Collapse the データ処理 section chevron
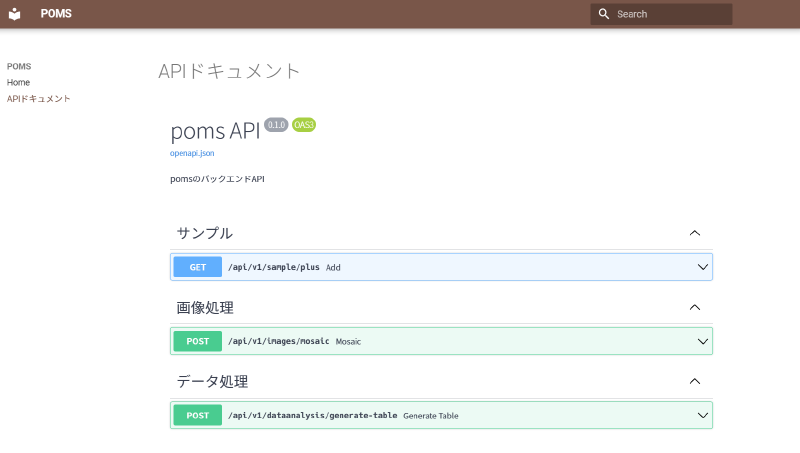The width and height of the screenshot is (800, 453). point(695,382)
